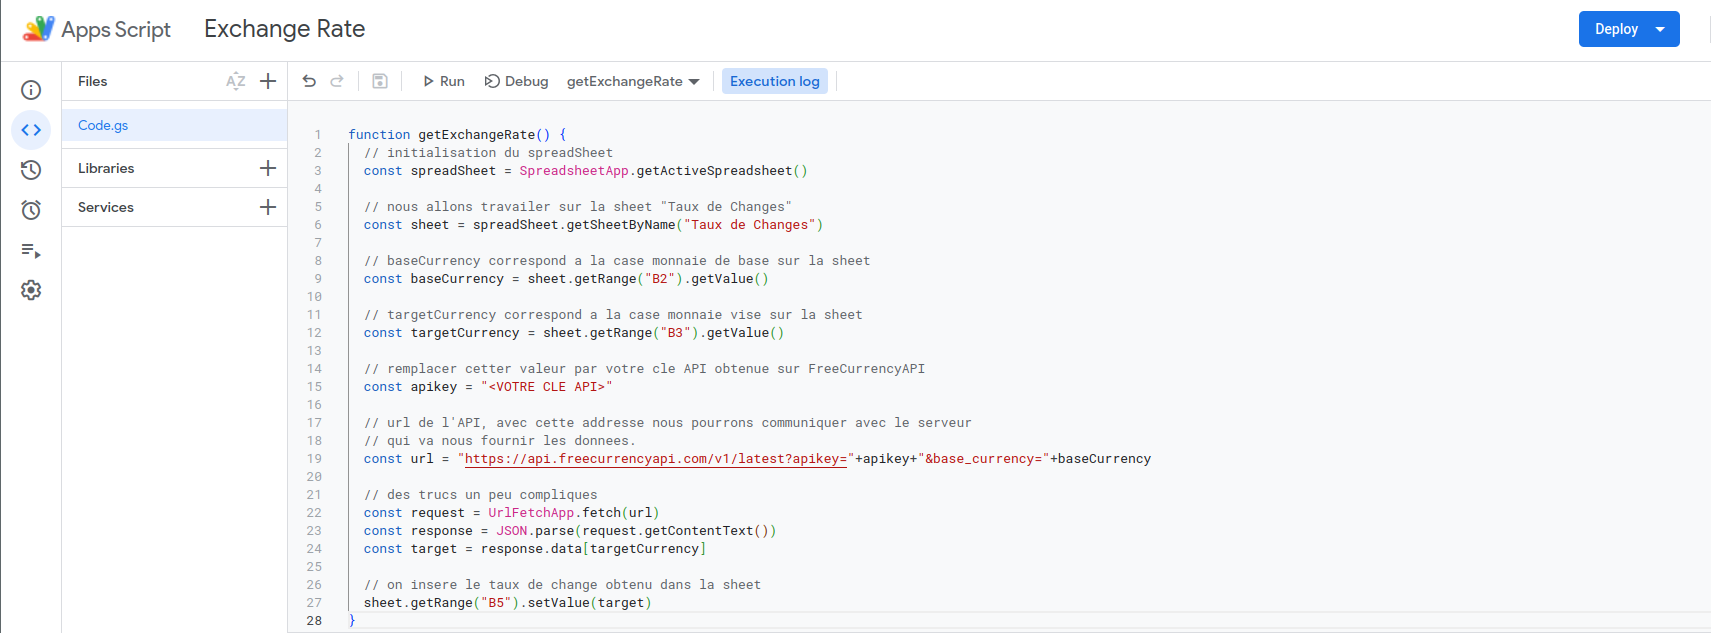The image size is (1711, 633).
Task: Open the Executions list icon
Action: coord(31,250)
